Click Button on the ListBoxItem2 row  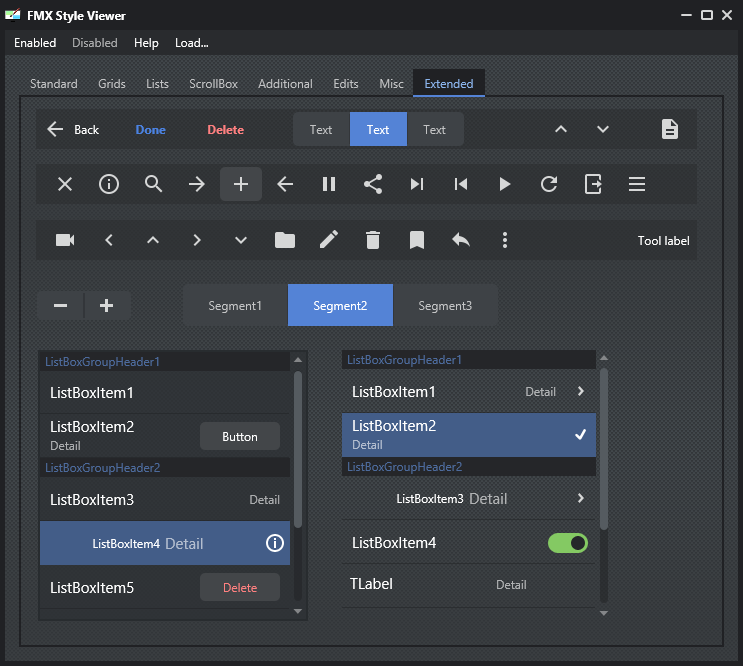click(240, 436)
